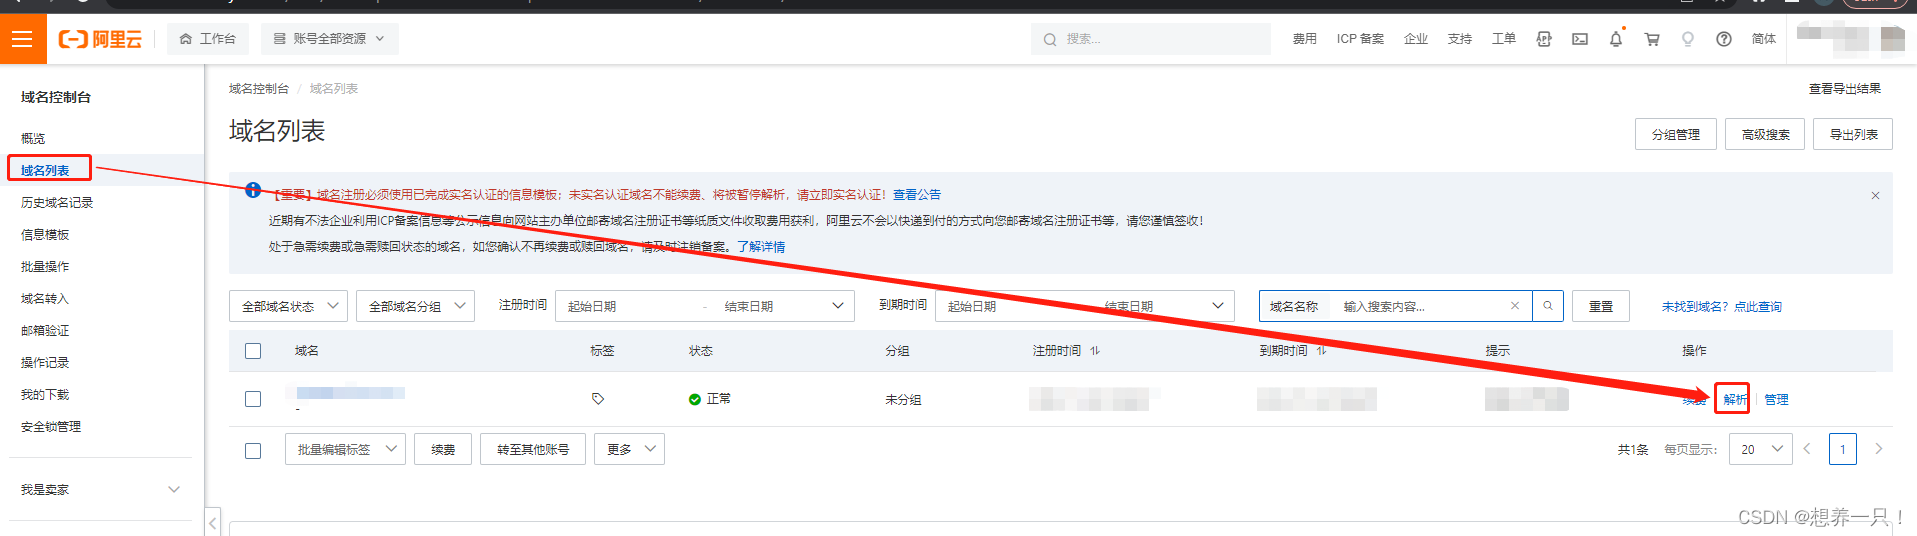Expand the 全部域名分组 dropdown
Viewport: 1917px width, 536px height.
click(415, 306)
